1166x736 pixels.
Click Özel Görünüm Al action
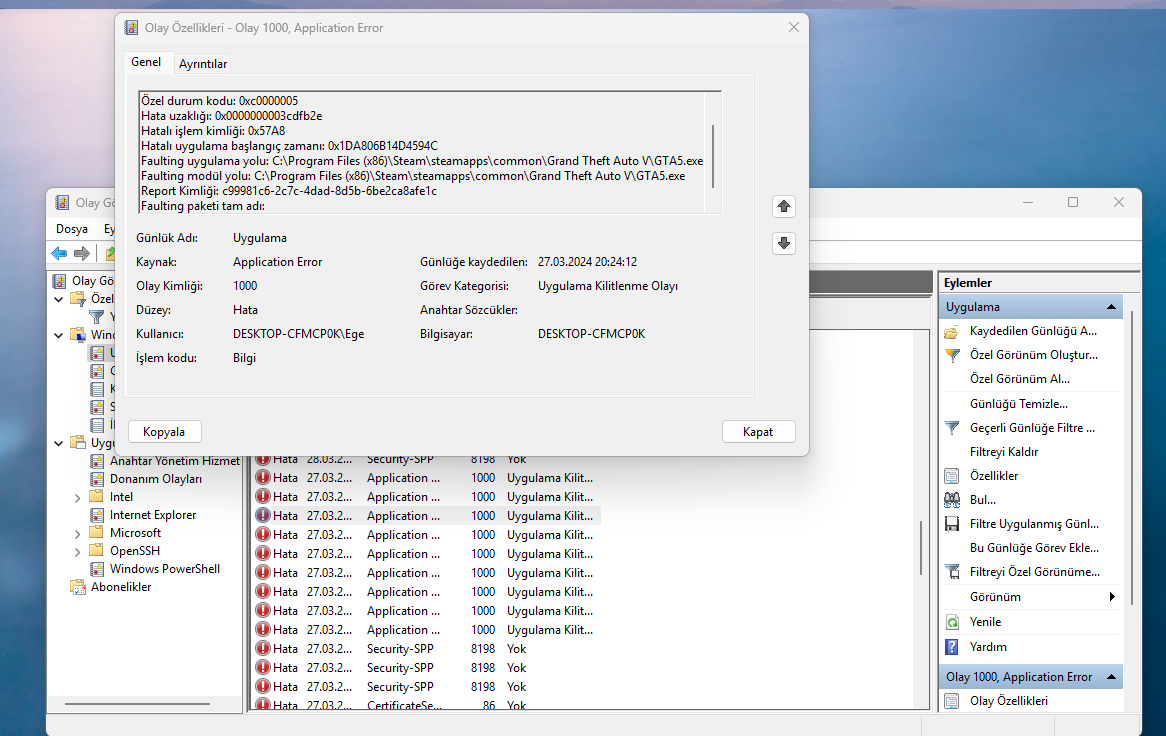[1020, 378]
